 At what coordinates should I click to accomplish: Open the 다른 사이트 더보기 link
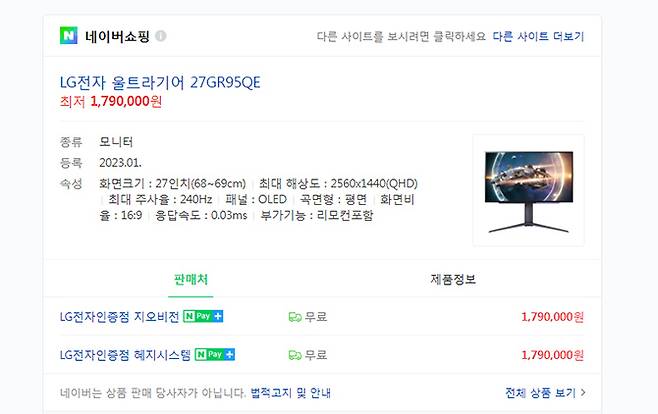click(538, 36)
